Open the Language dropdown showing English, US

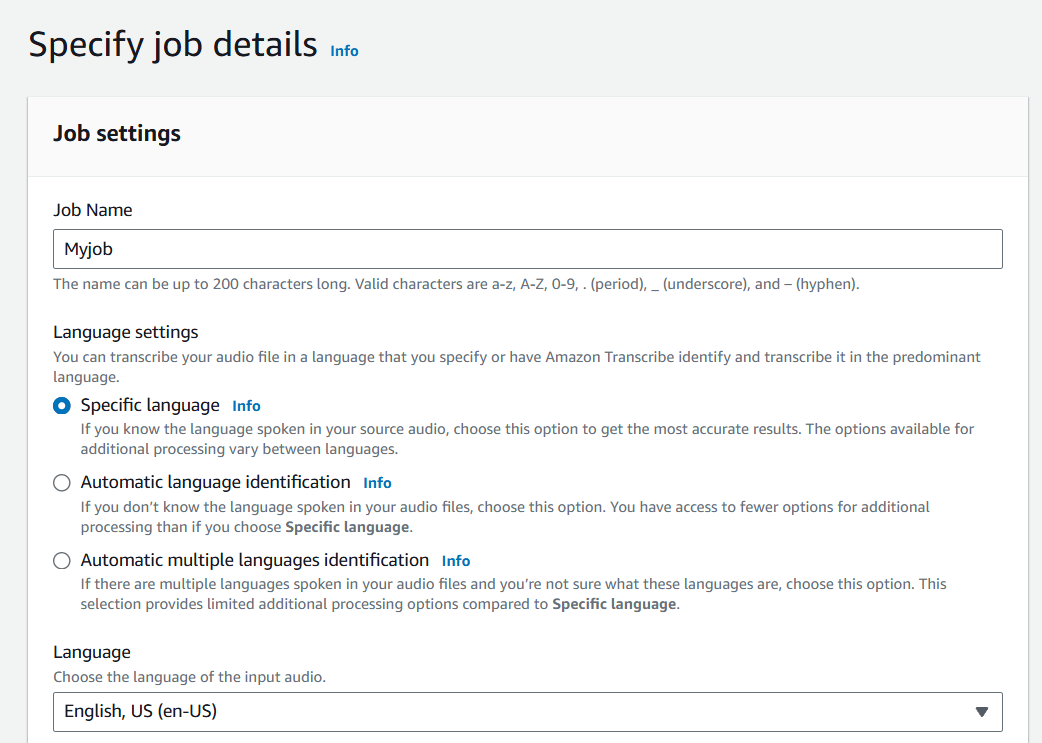click(x=528, y=712)
